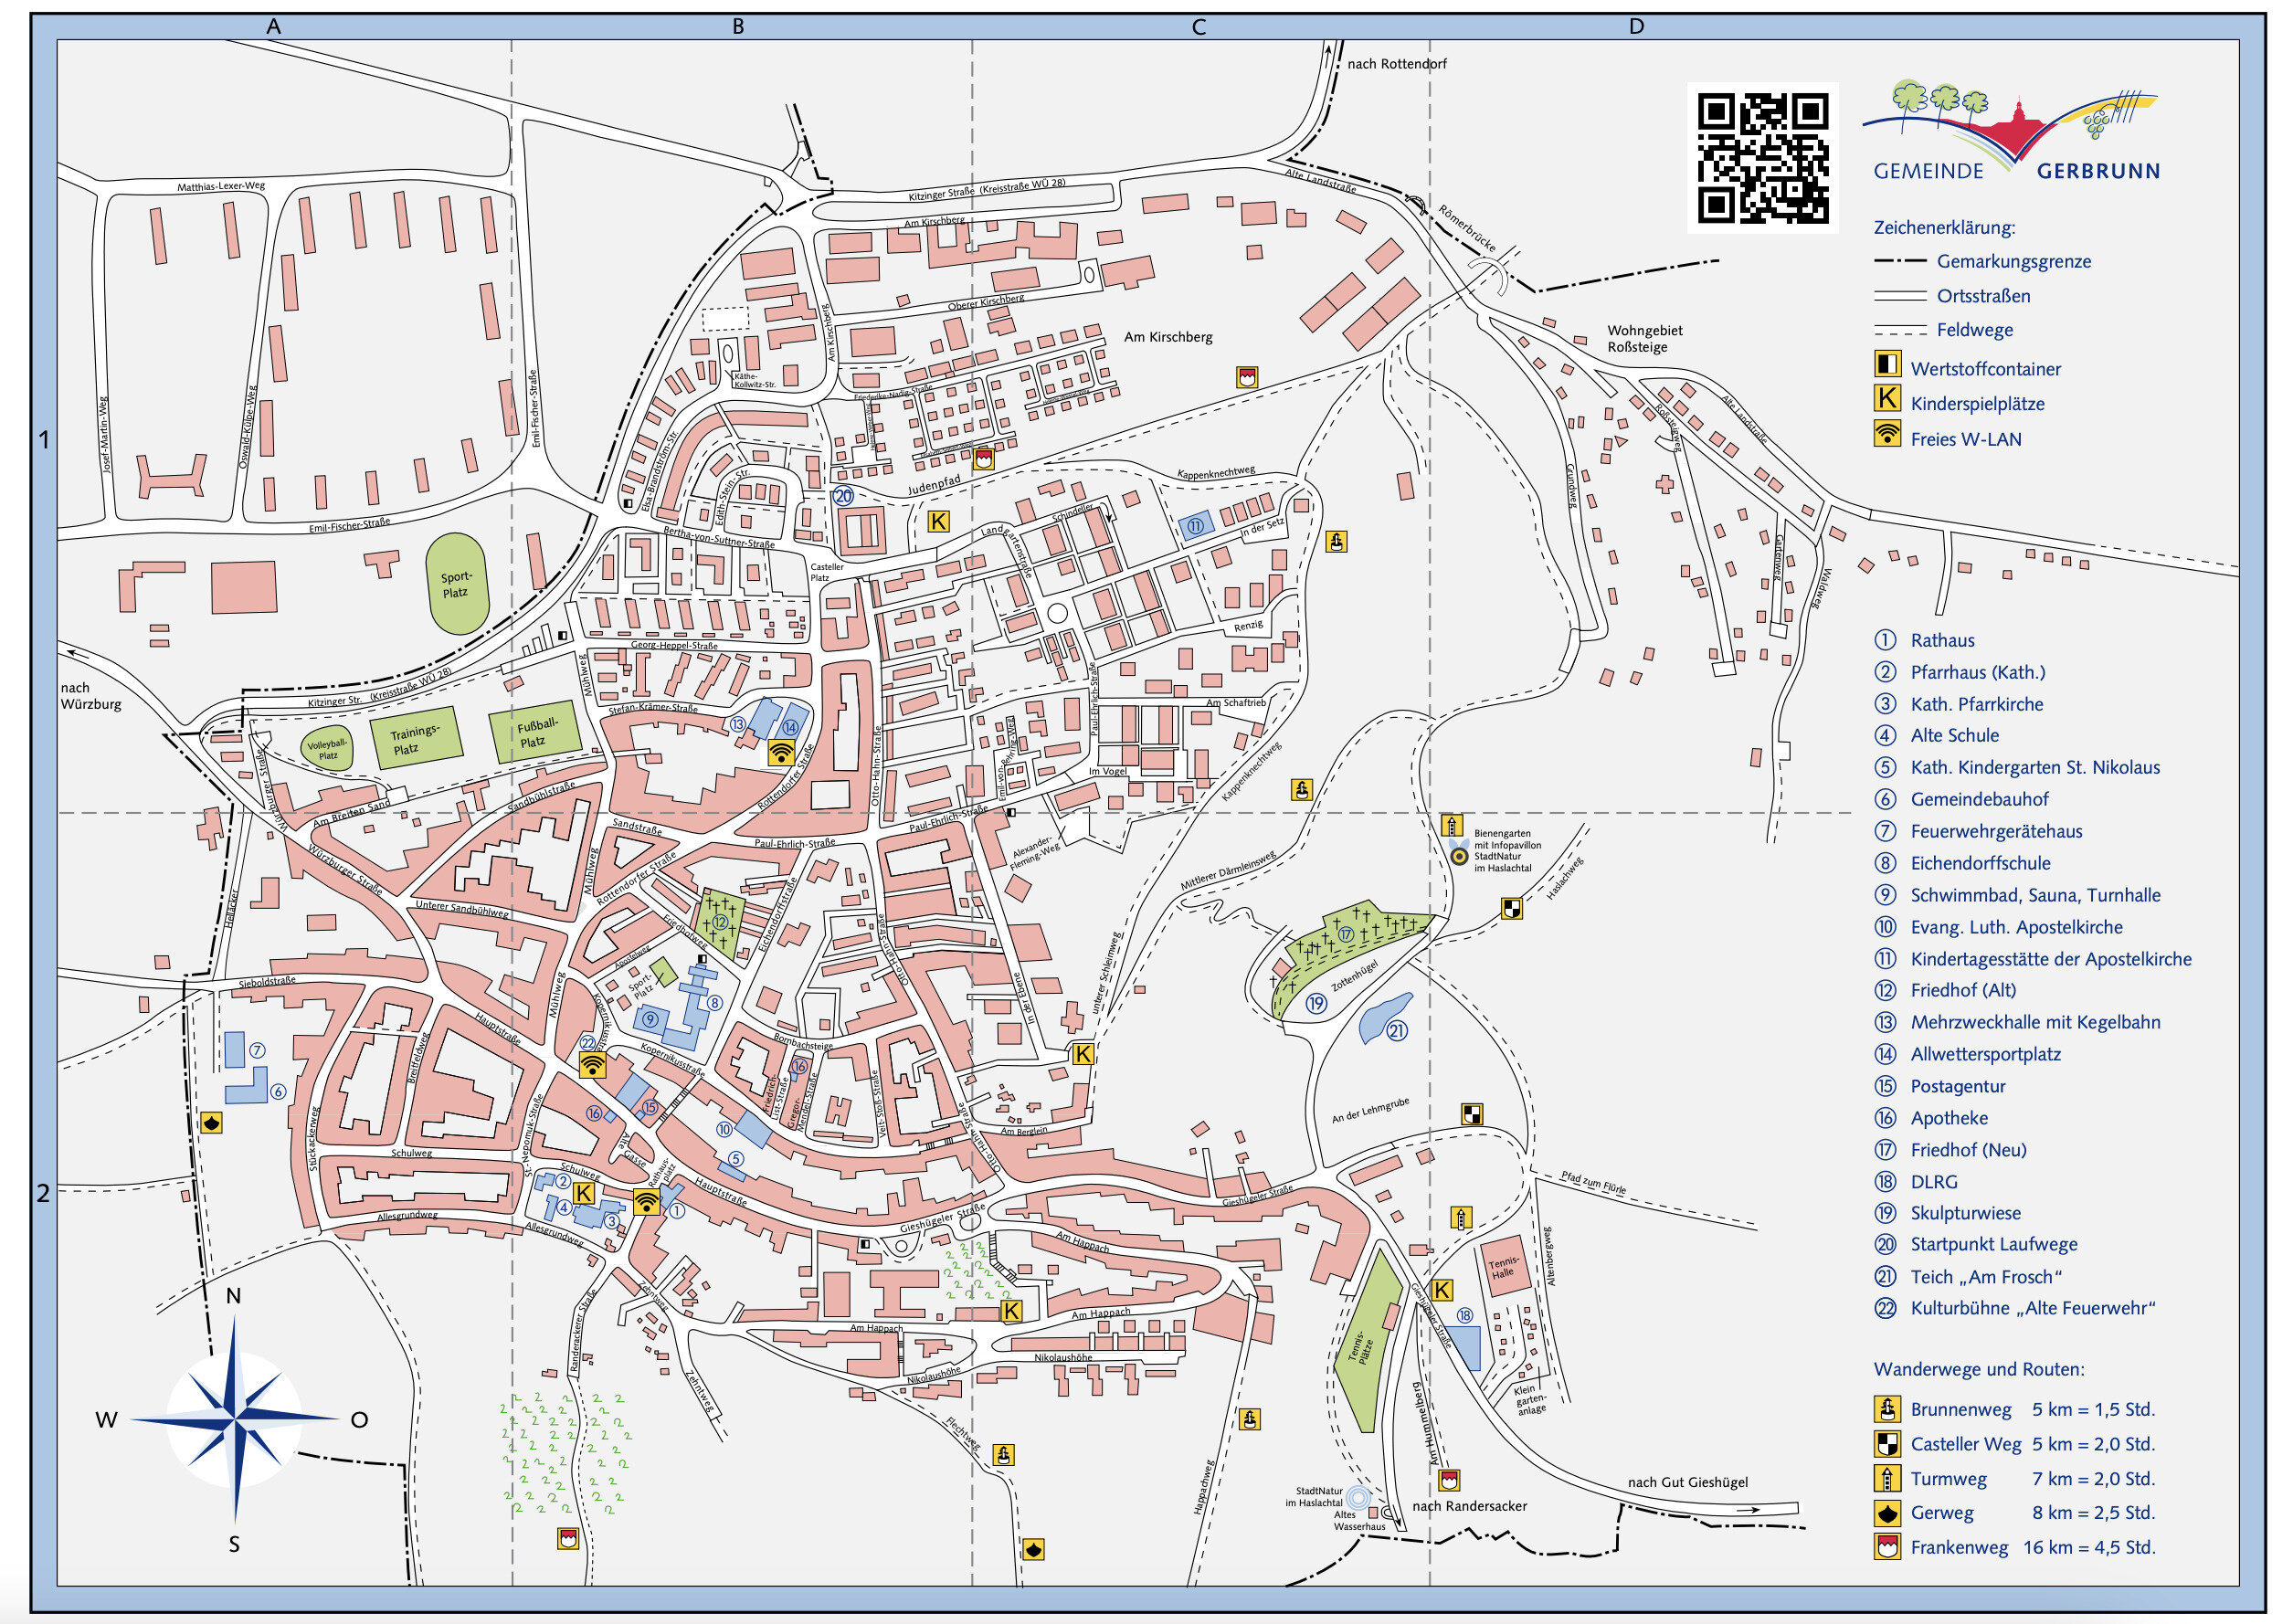Click the 'Pfad zum Flürle' path label
The width and height of the screenshot is (2293, 1624).
click(1593, 1181)
